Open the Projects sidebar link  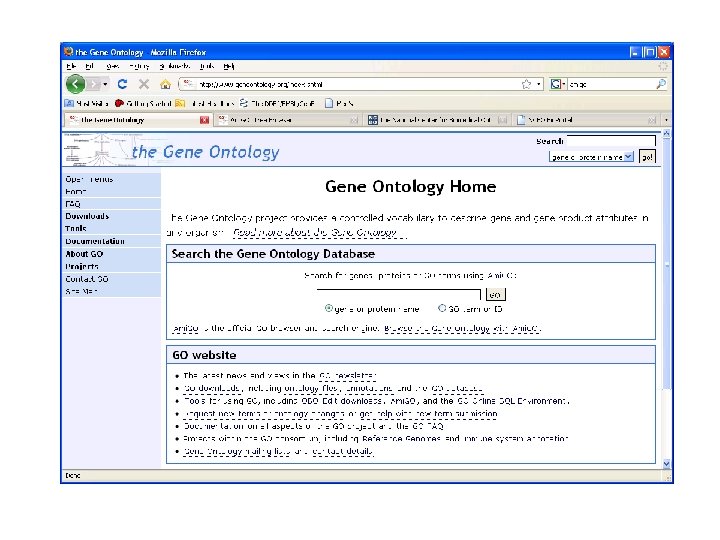pos(82,266)
